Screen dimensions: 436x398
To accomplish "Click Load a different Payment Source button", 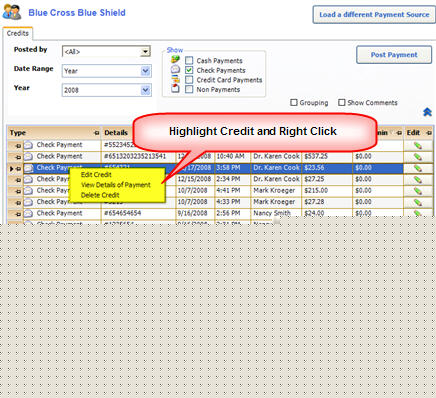I will 374,15.
